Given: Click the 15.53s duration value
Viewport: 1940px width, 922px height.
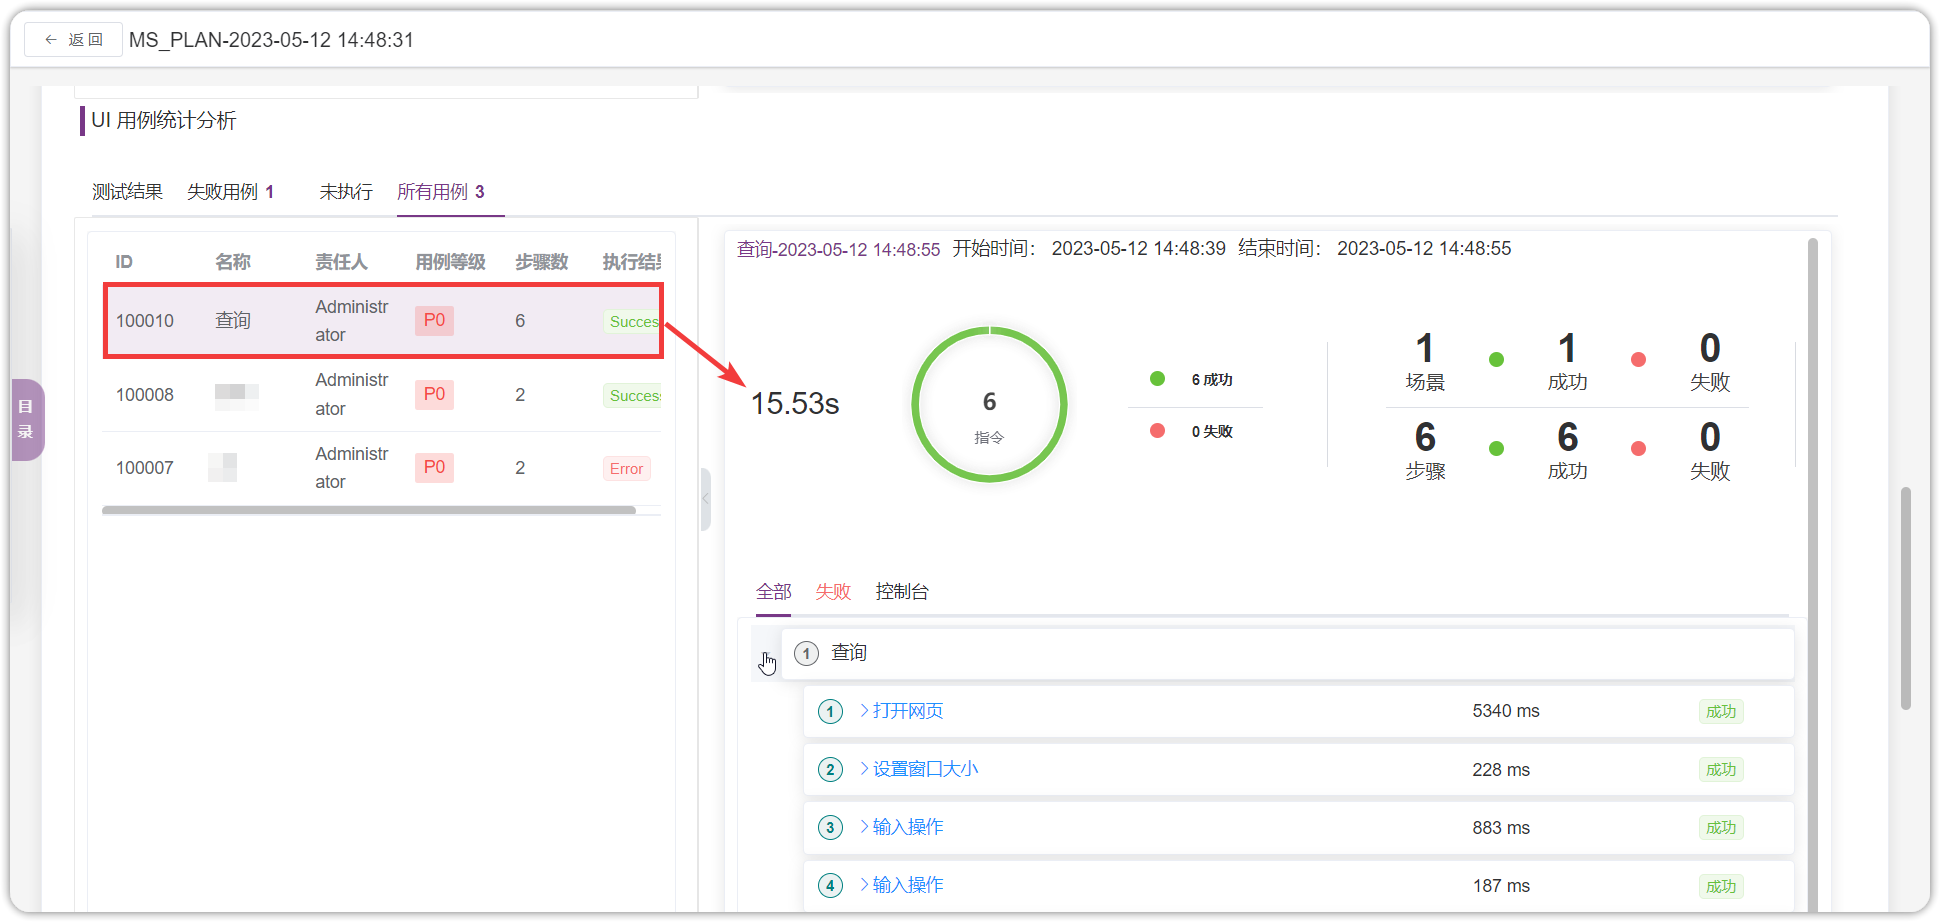Looking at the screenshot, I should pos(795,404).
